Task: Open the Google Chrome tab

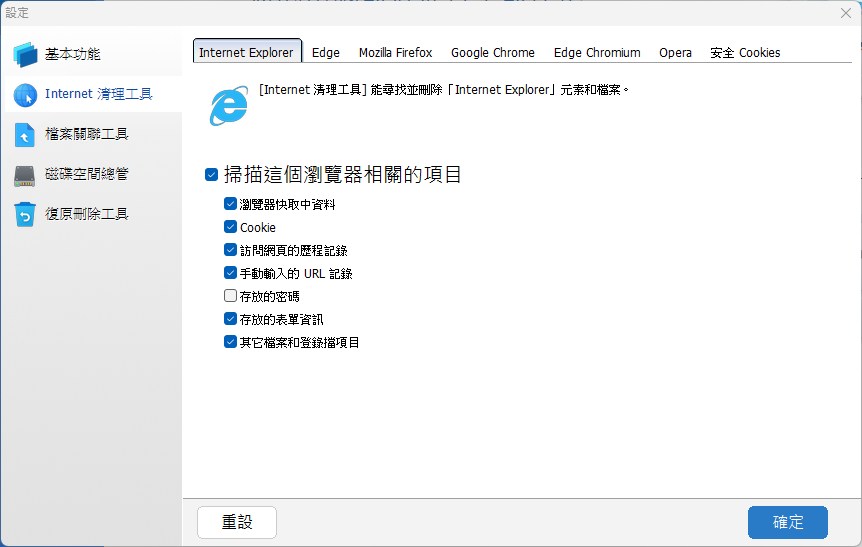Action: coord(493,52)
